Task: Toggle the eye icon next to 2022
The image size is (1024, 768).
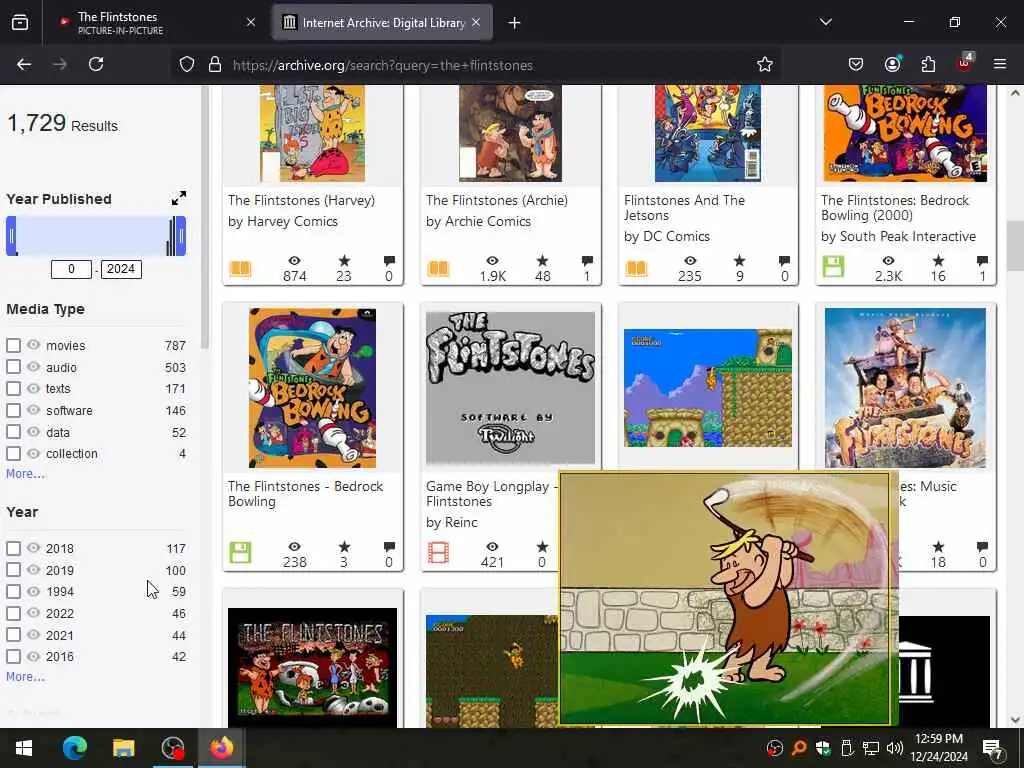Action: point(33,613)
